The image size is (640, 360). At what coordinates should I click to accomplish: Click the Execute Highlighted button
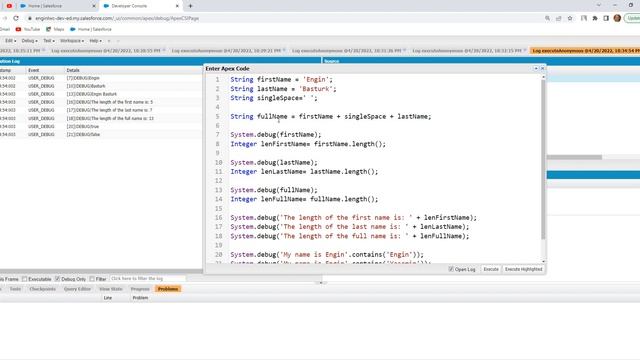pyautogui.click(x=523, y=269)
